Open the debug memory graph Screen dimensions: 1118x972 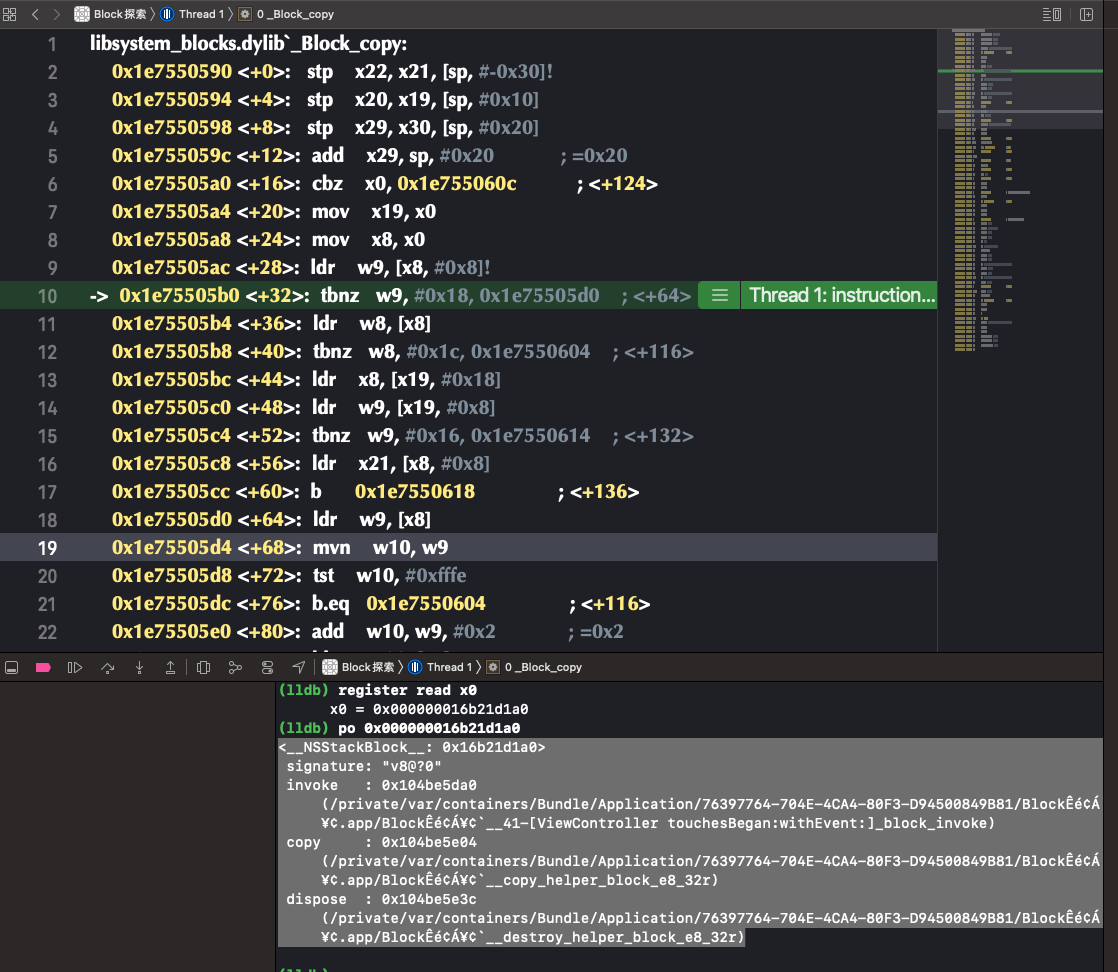click(x=235, y=667)
